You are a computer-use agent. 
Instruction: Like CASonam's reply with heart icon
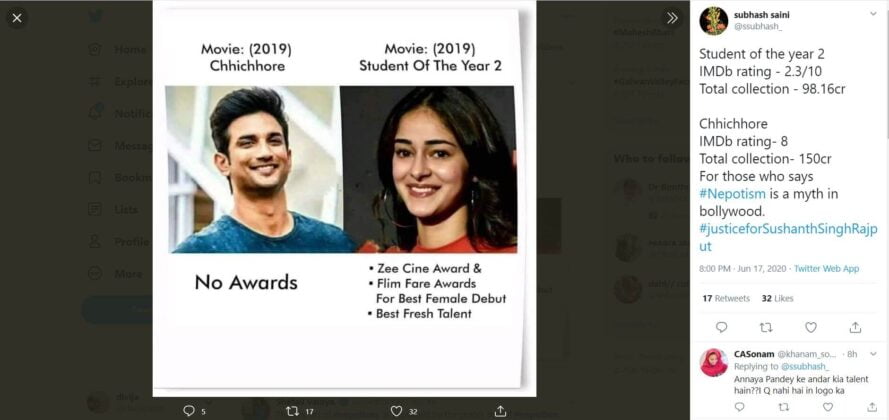[828, 407]
